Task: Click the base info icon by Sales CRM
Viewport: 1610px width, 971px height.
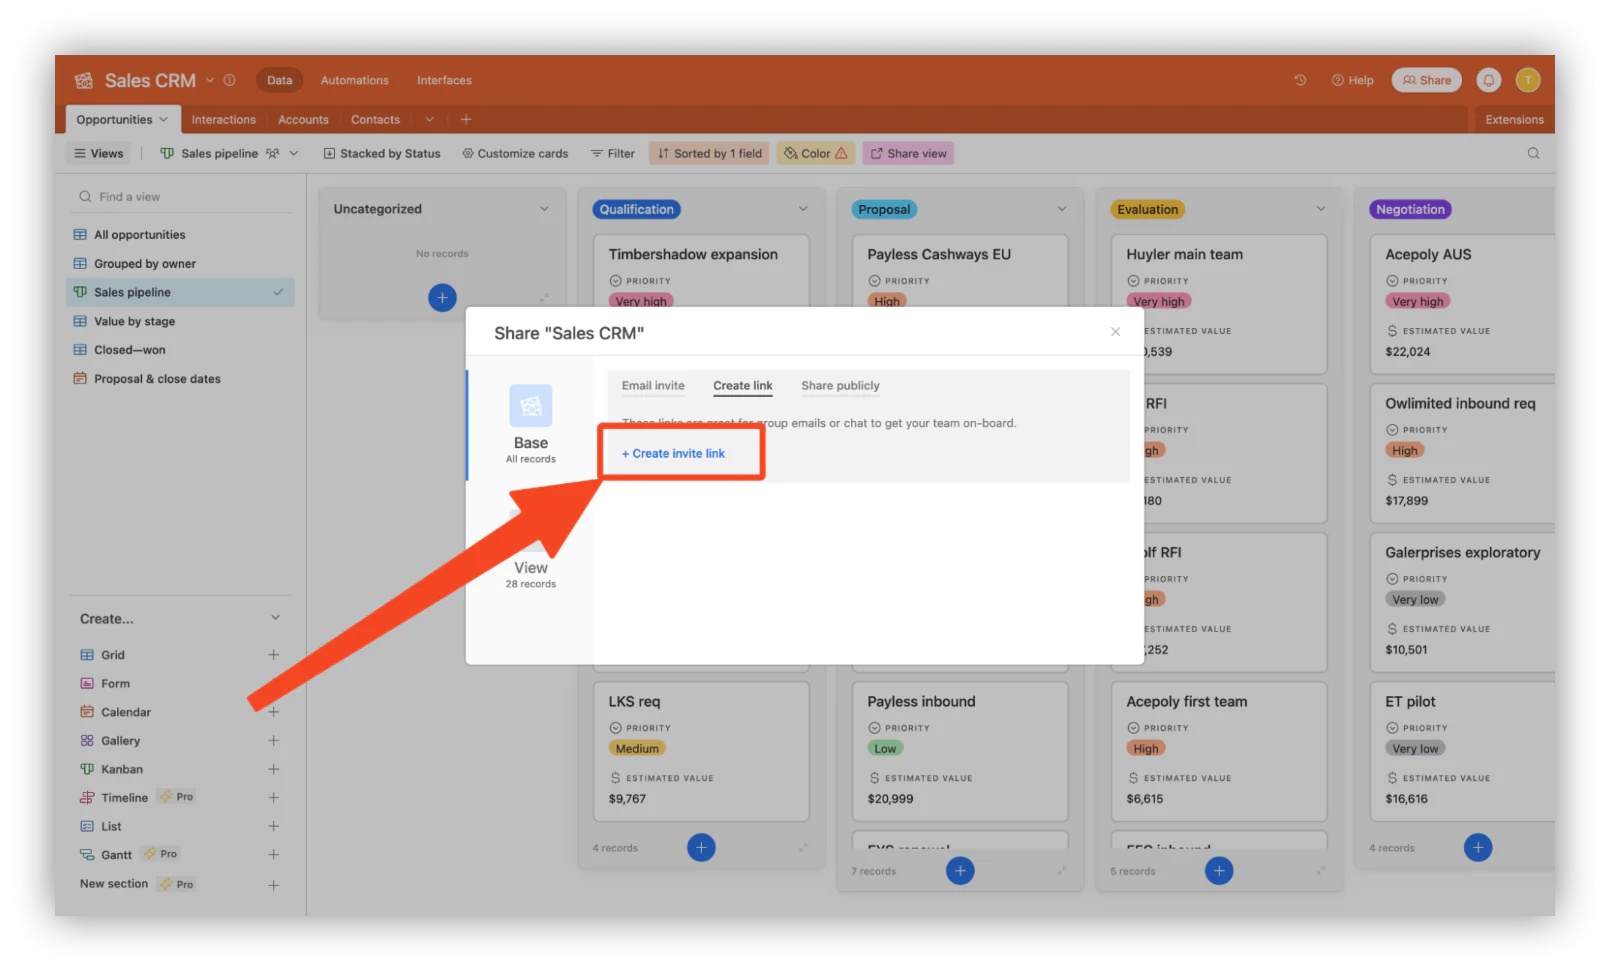Action: pos(230,80)
